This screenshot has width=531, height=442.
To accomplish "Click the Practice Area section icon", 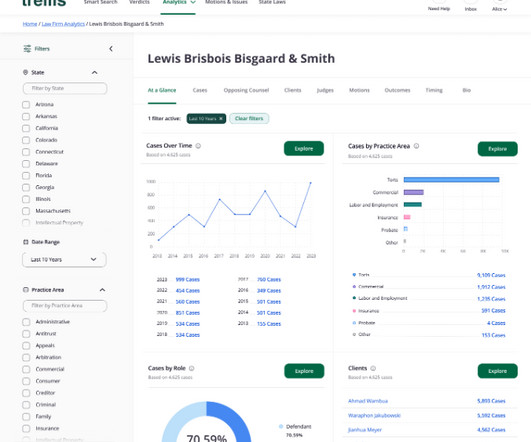I will 25,290.
